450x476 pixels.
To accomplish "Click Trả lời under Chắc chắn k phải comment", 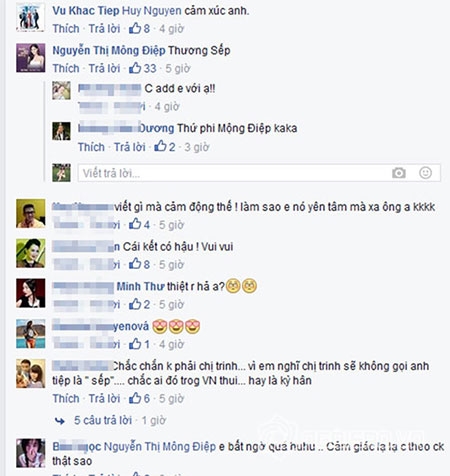I will tap(104, 398).
